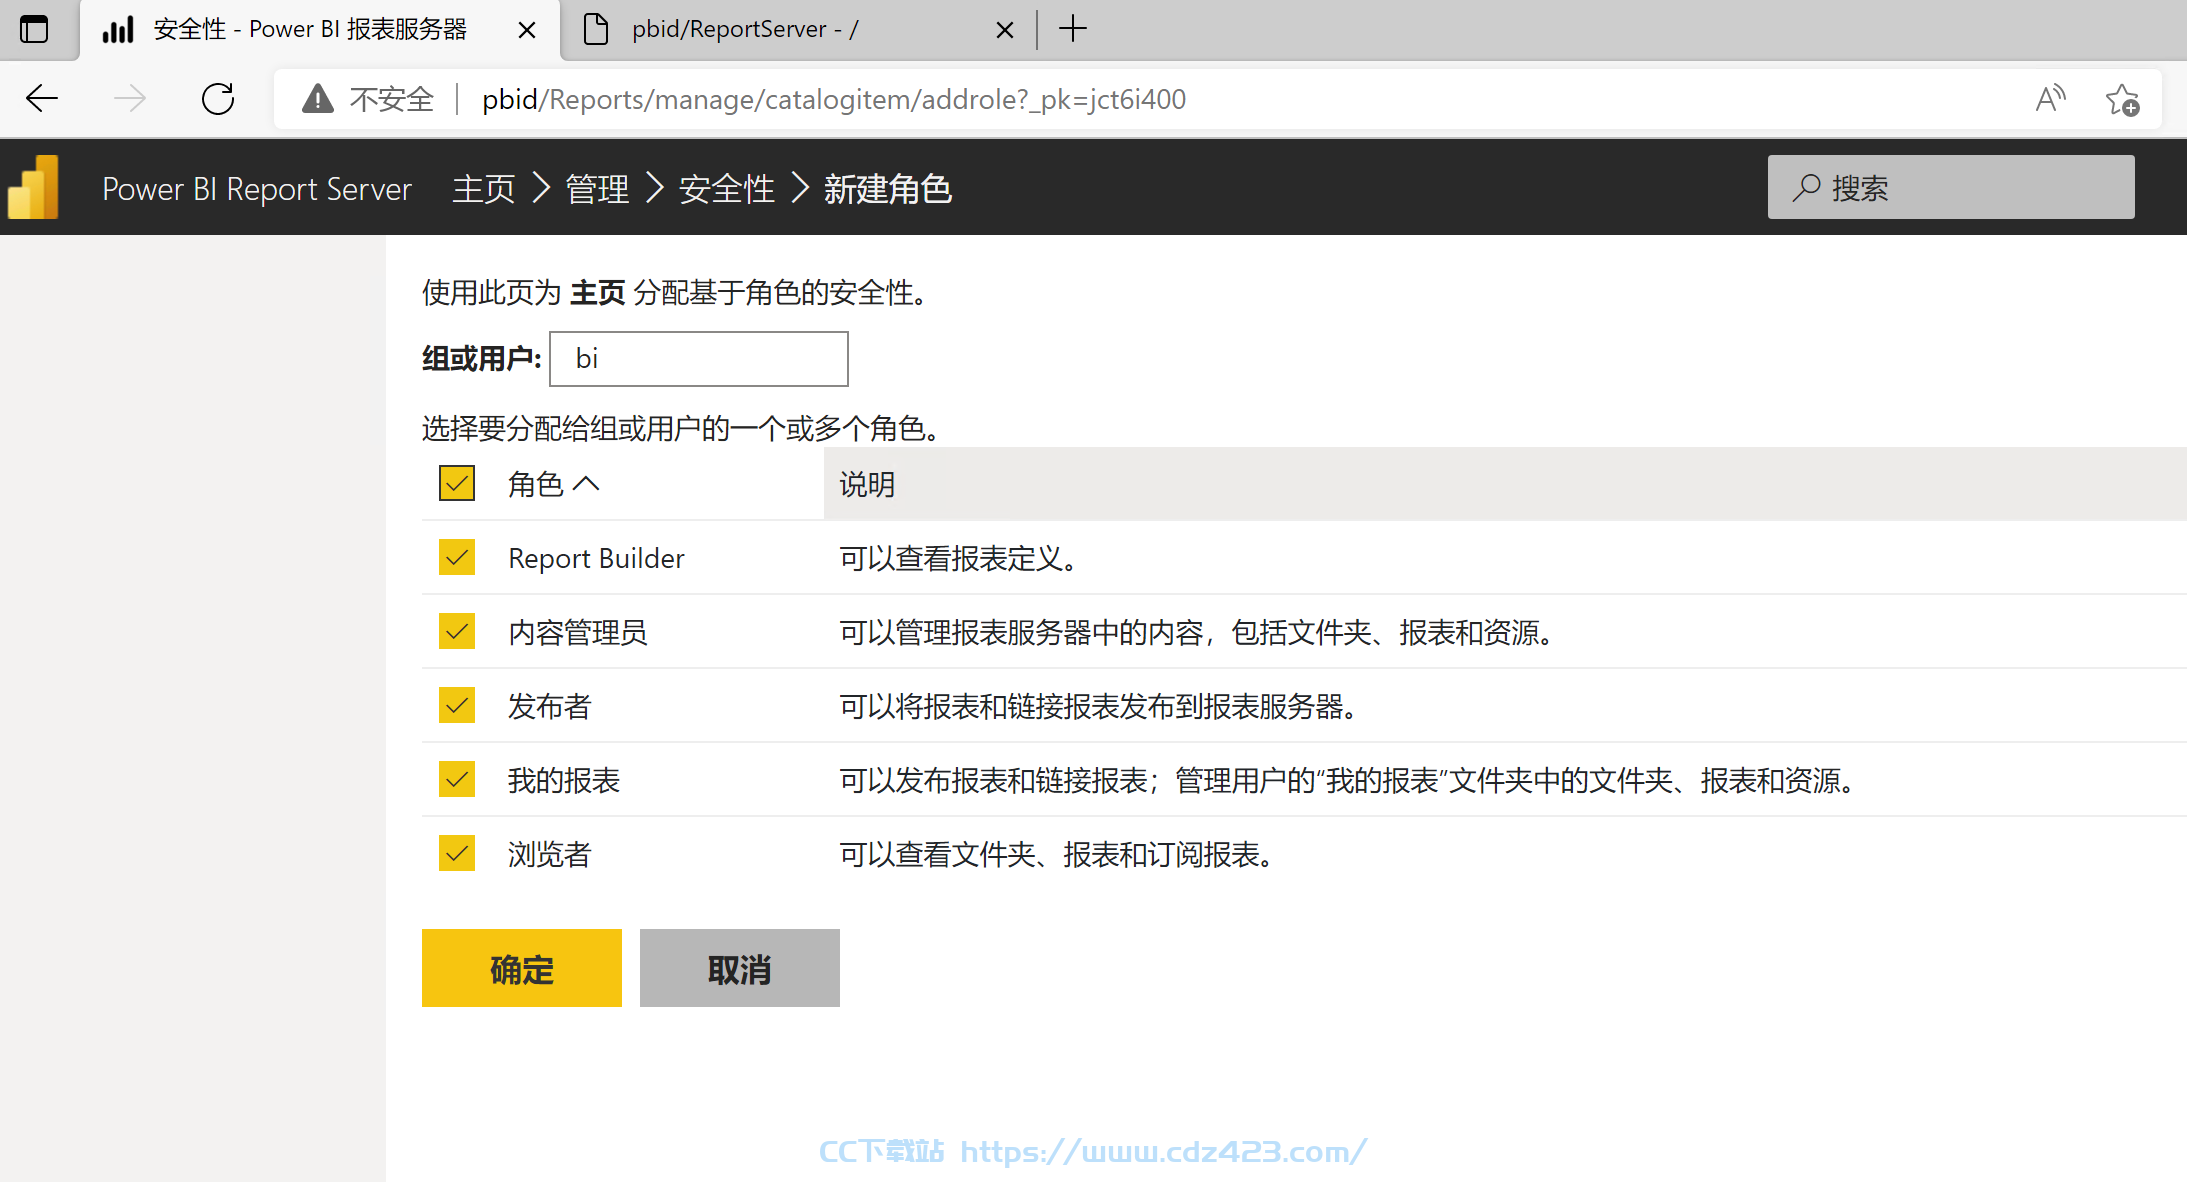Select the 发布者 role name
Screen dimensions: 2187x1182
pos(549,706)
